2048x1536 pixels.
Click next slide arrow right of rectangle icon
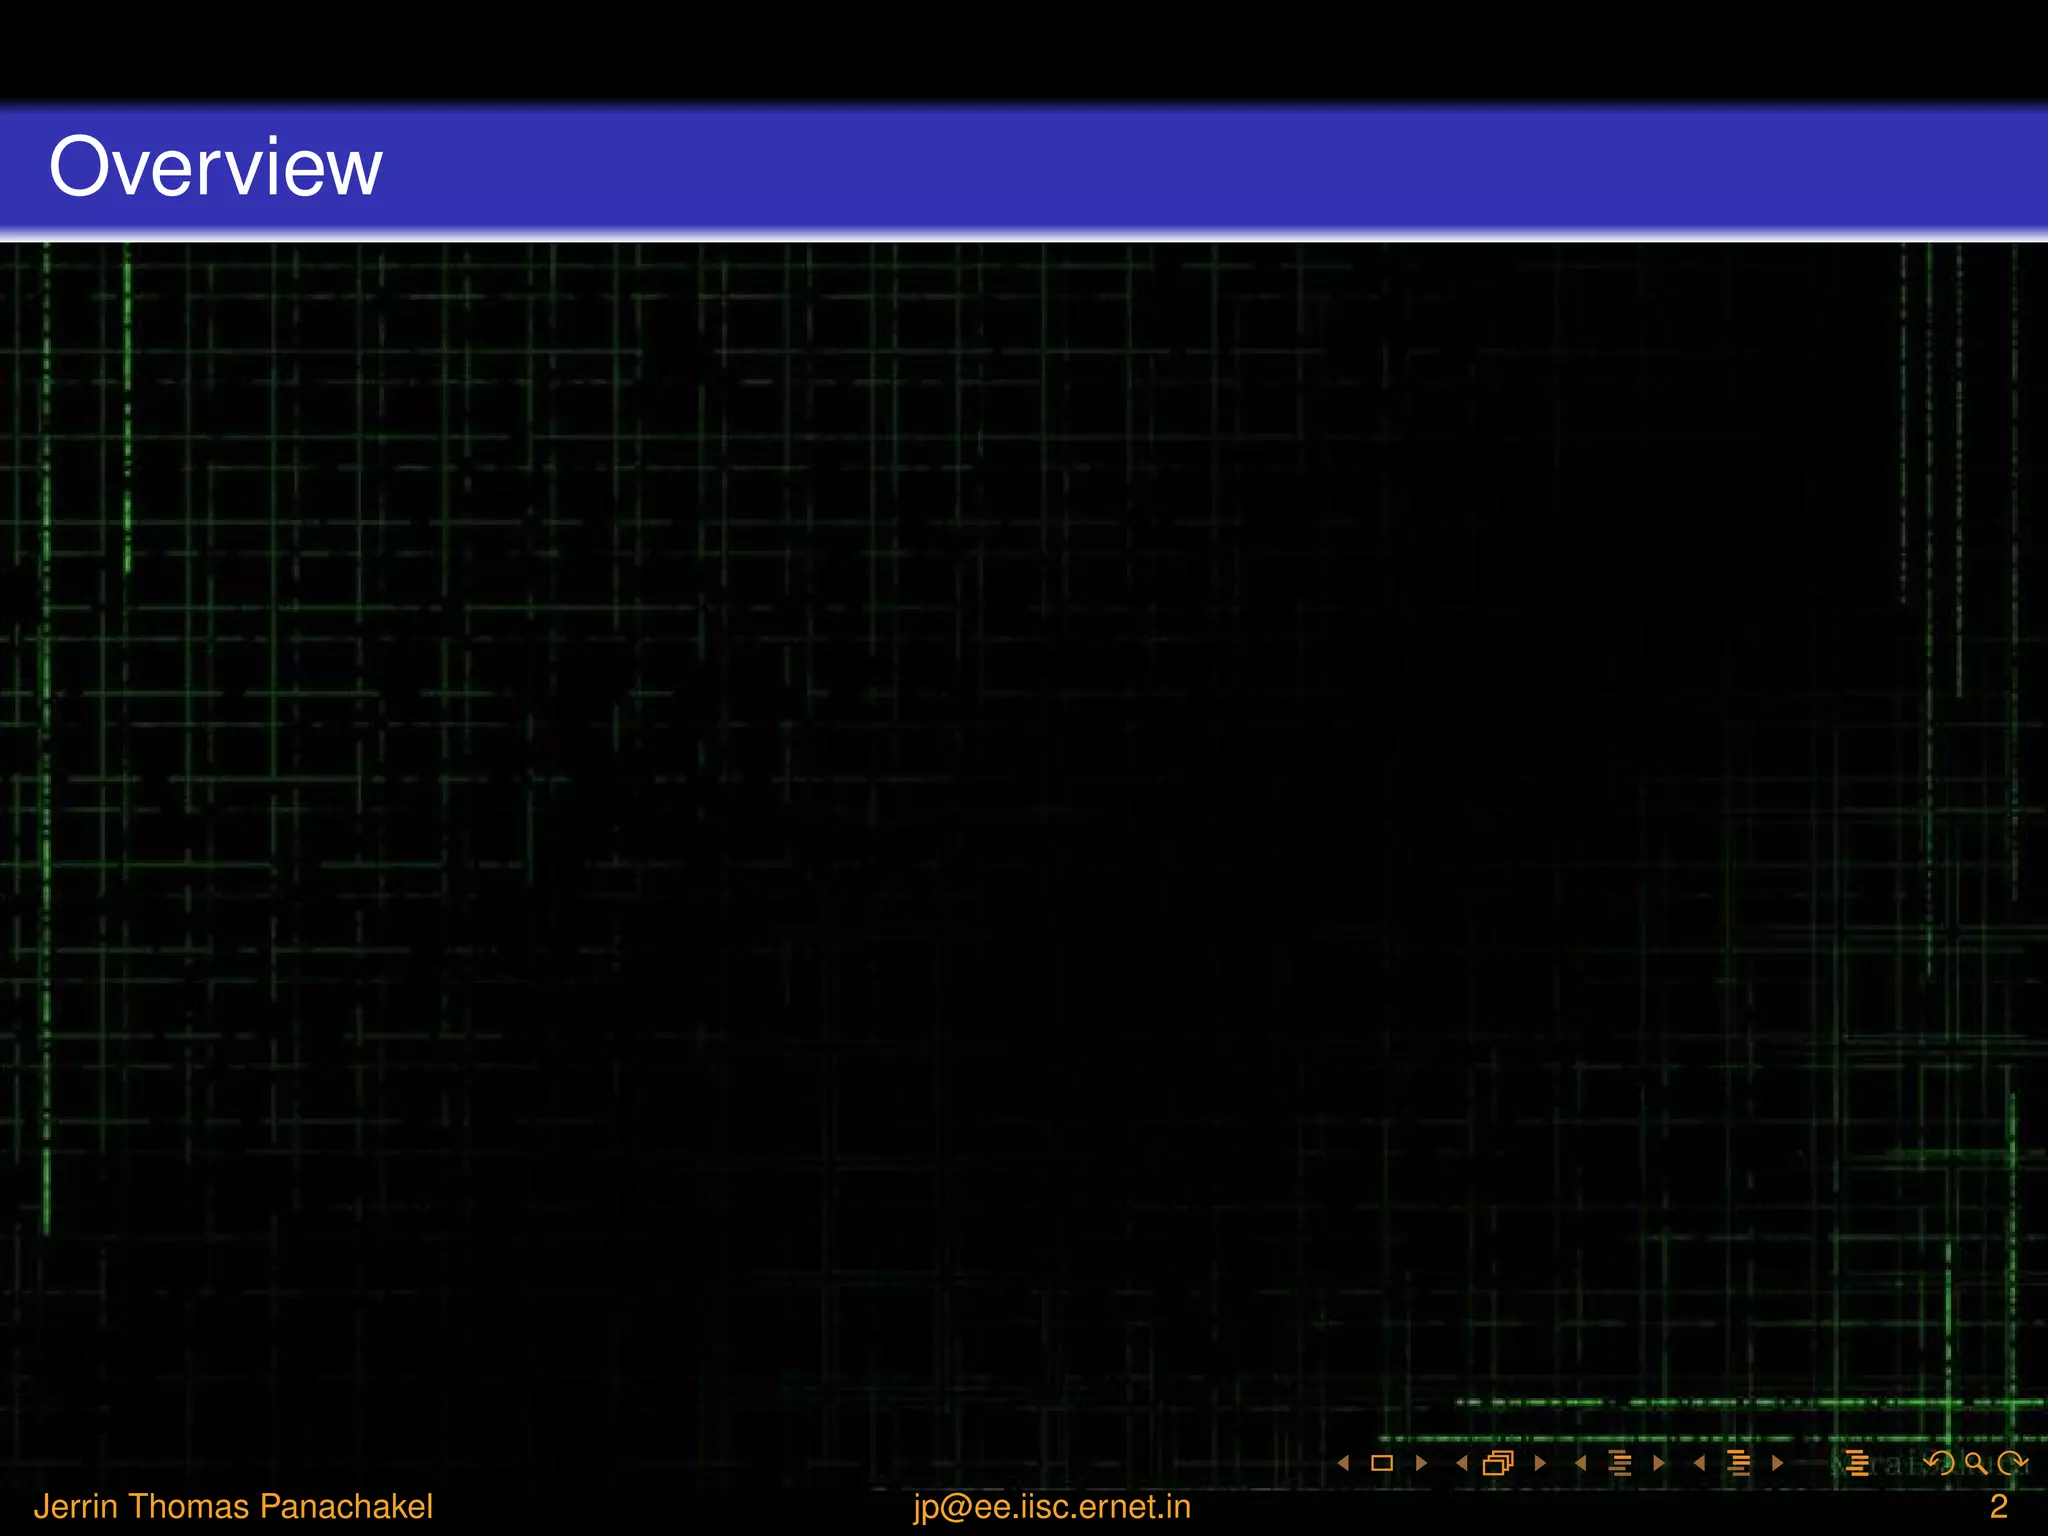pyautogui.click(x=1421, y=1463)
